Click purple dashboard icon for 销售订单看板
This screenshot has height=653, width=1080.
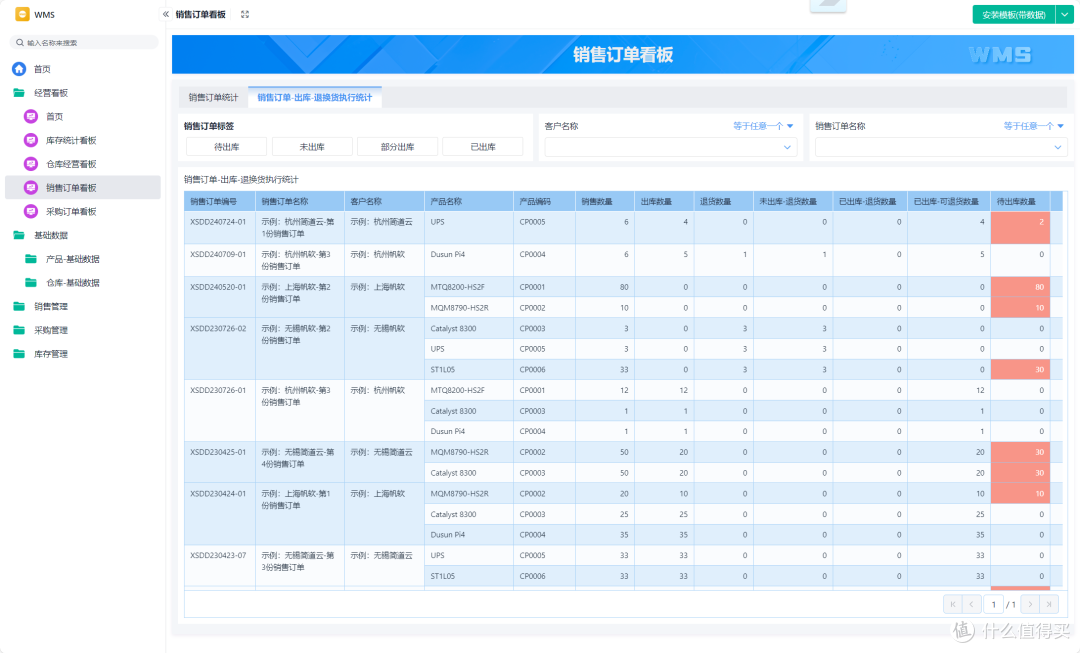(x=30, y=187)
